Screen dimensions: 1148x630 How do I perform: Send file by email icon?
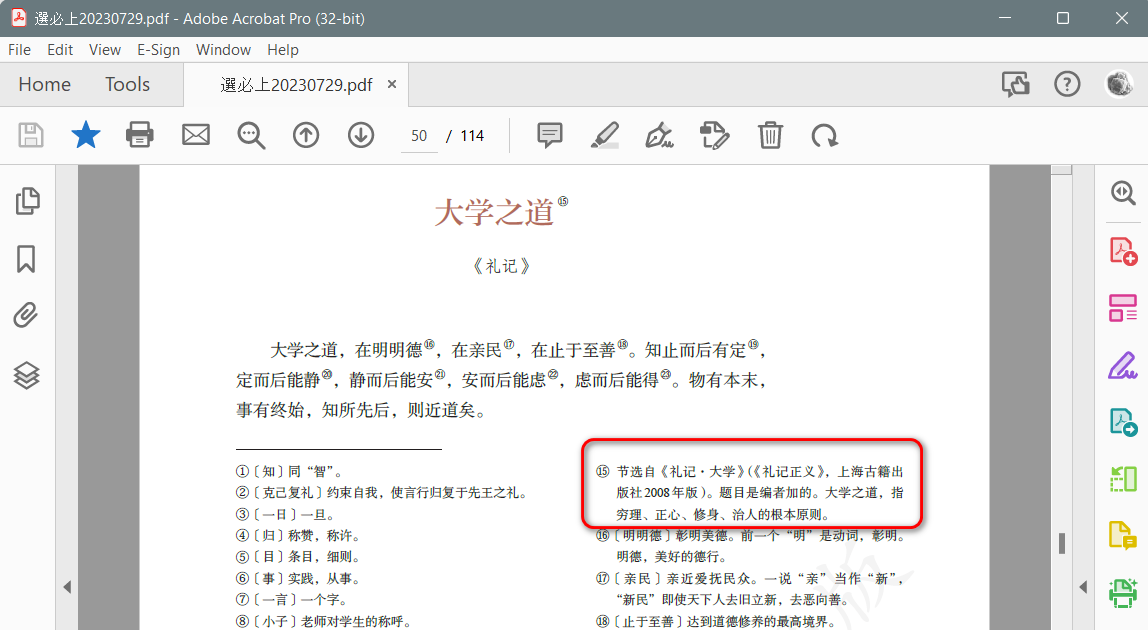click(195, 135)
